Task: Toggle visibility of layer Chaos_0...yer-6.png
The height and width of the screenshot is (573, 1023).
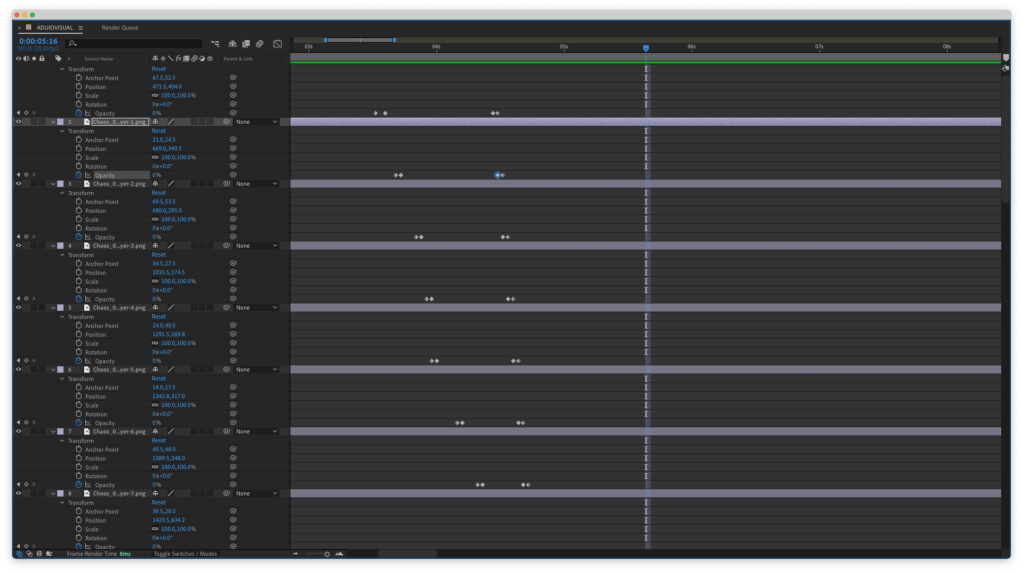Action: tap(18, 431)
